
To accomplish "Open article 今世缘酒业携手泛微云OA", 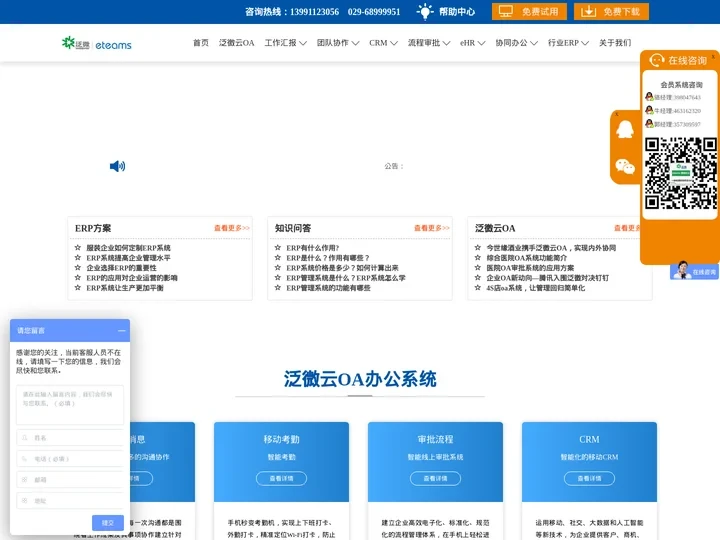I will pos(551,248).
